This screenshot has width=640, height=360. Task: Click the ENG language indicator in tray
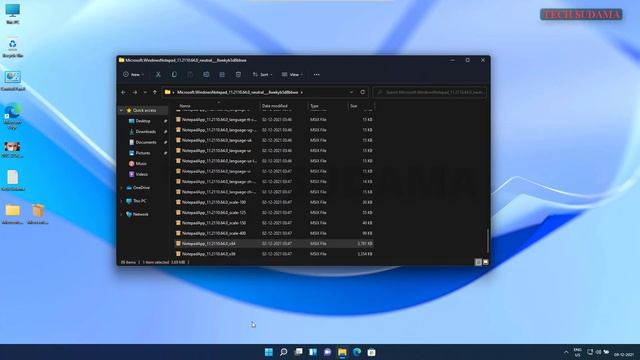click(578, 352)
